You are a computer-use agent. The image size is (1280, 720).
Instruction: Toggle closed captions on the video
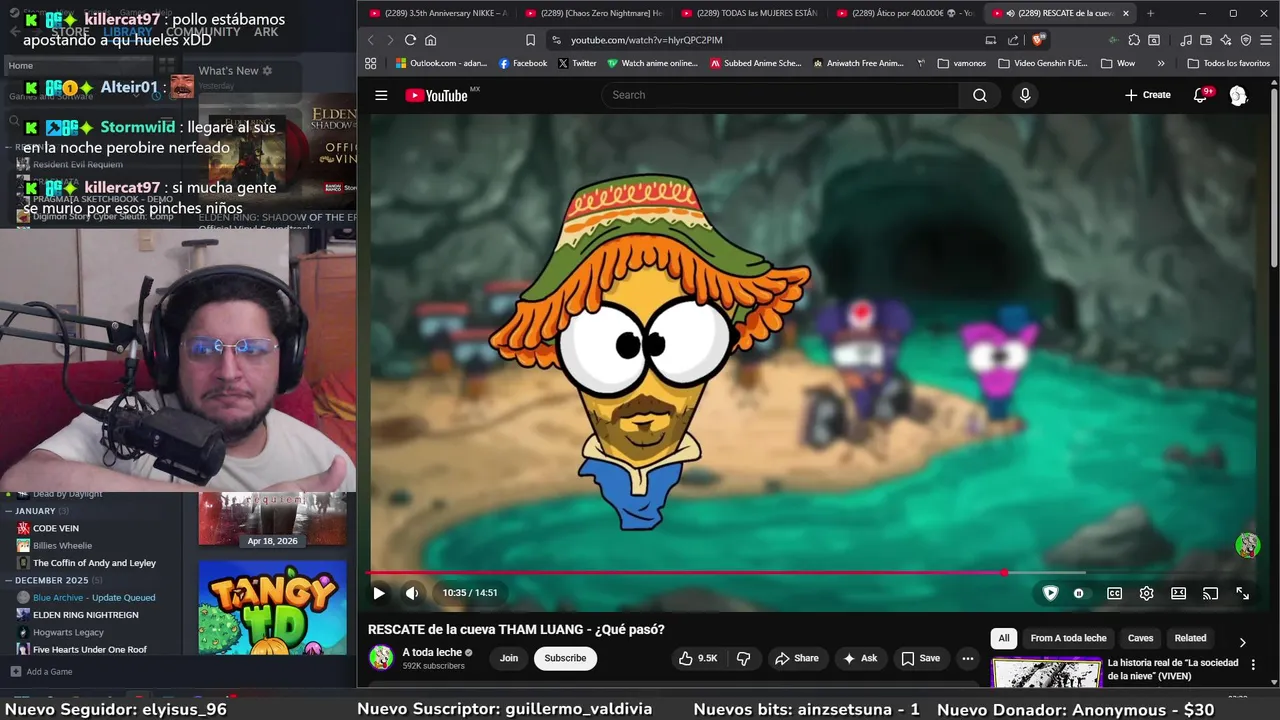pos(1114,593)
